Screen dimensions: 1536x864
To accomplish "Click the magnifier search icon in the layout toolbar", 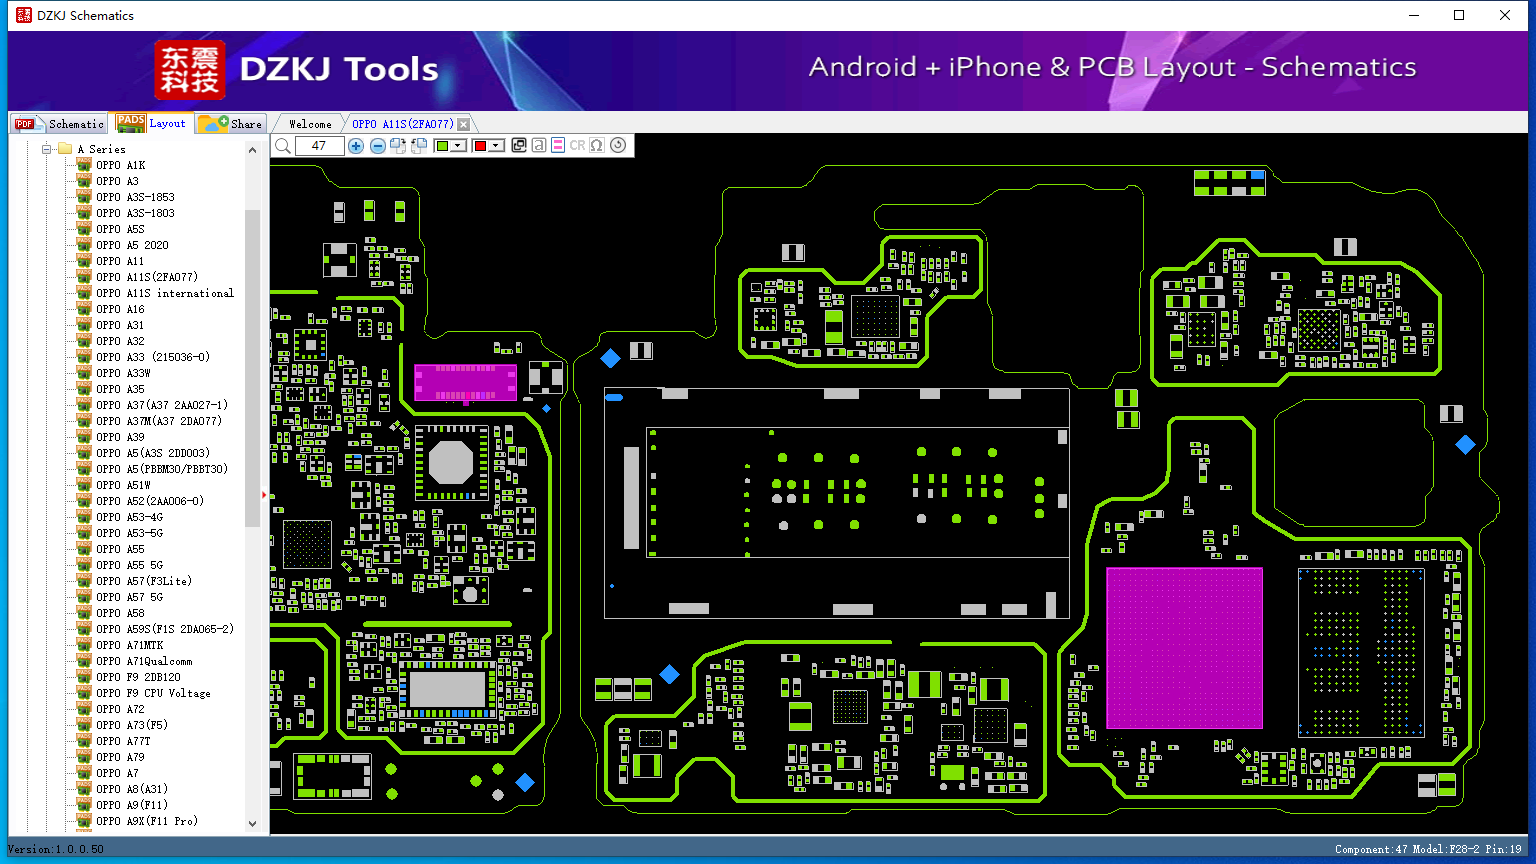I will [283, 146].
